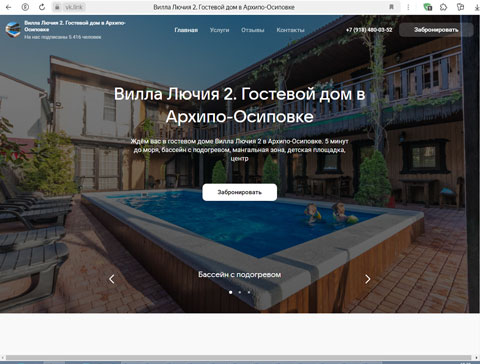Screen dimensions: 480x364
Task: Click the site title Вилла Лючия 2 in header
Action: point(75,26)
